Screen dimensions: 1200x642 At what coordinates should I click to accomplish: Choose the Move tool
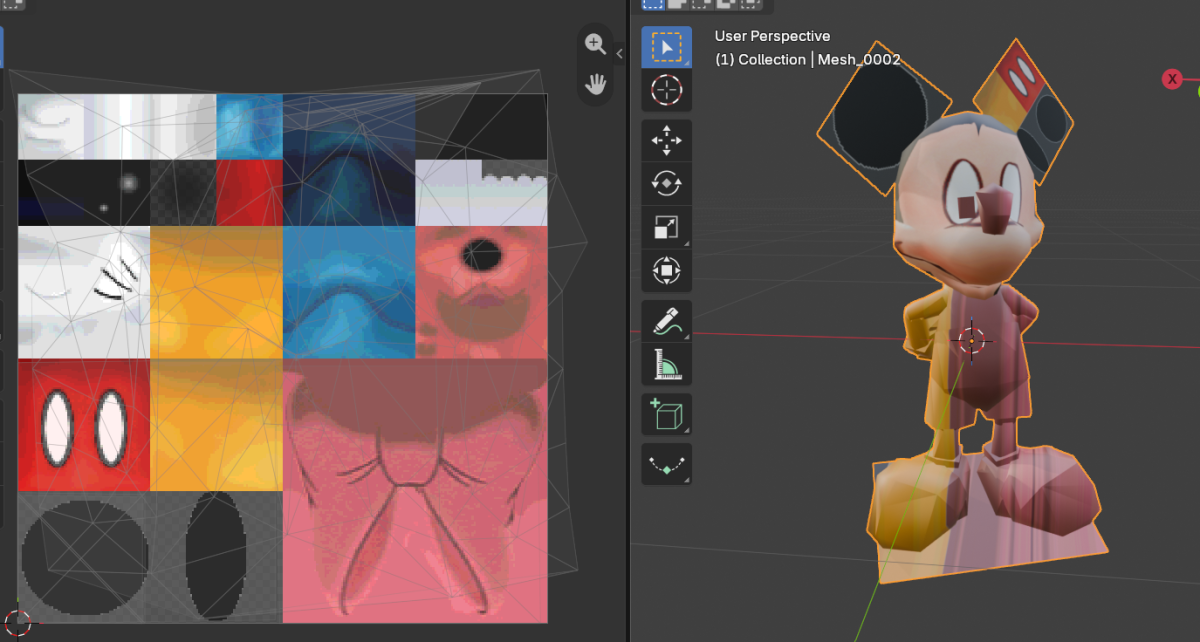tap(666, 141)
